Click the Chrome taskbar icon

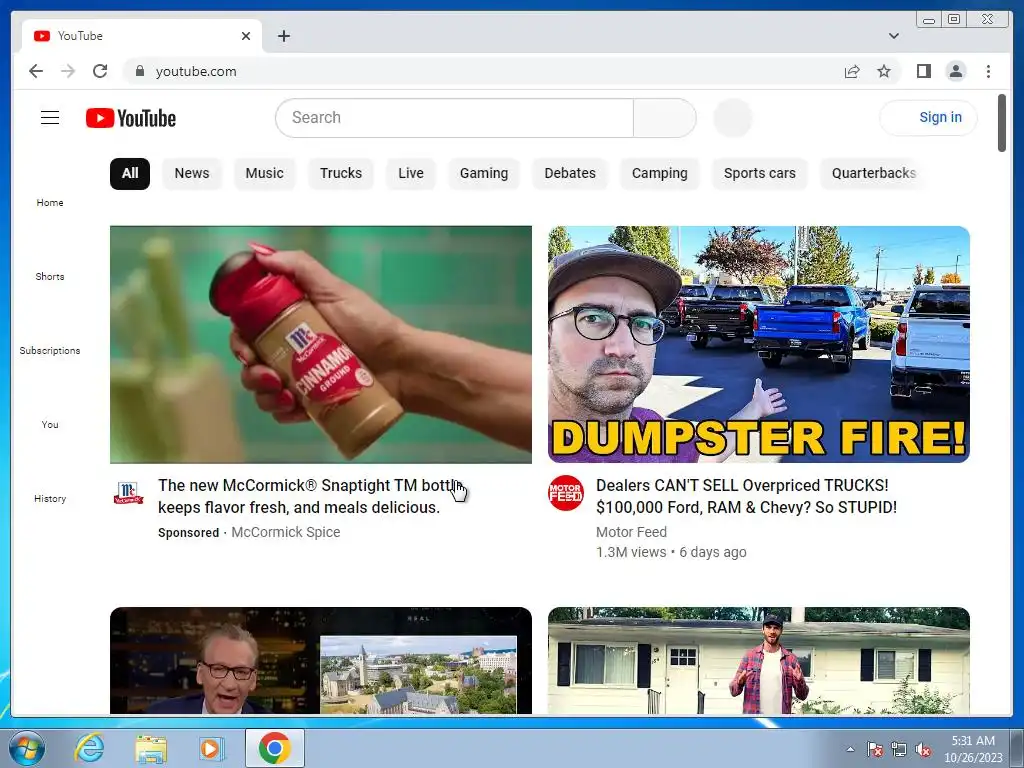point(274,748)
